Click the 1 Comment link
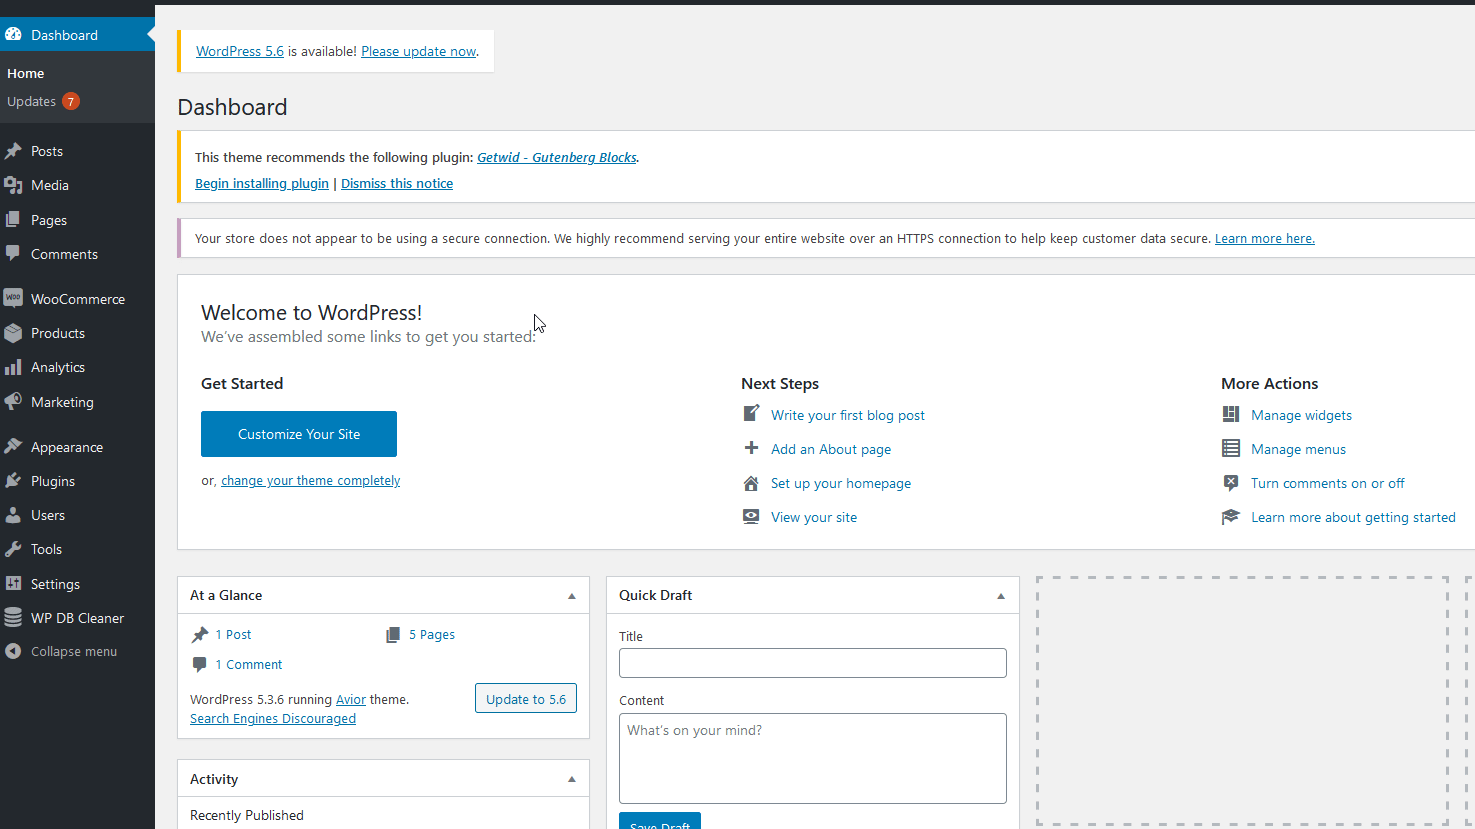 249,664
